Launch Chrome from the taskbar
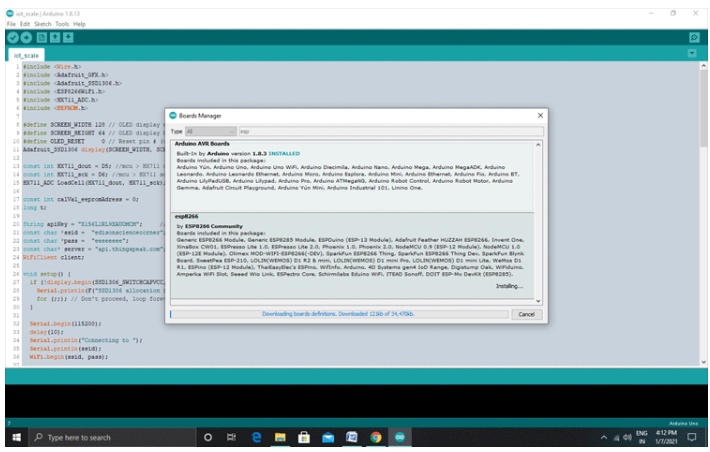Image resolution: width=710 pixels, height=452 pixels. [376, 438]
